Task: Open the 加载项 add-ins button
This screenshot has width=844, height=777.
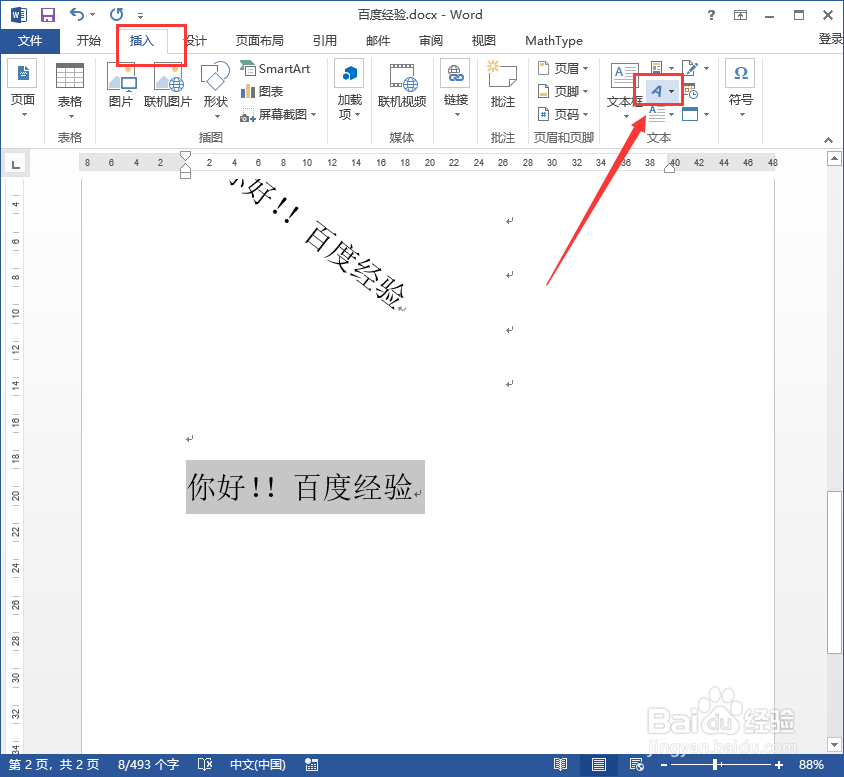Action: point(350,90)
